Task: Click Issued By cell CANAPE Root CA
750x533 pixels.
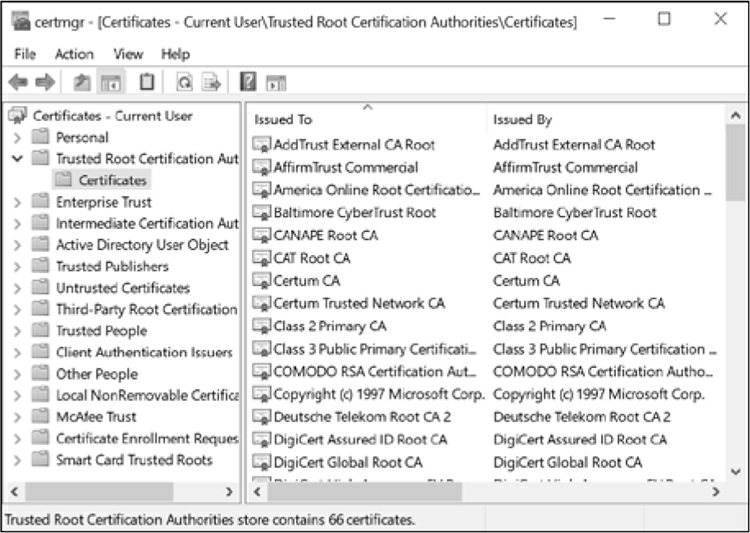Action: [x=546, y=235]
